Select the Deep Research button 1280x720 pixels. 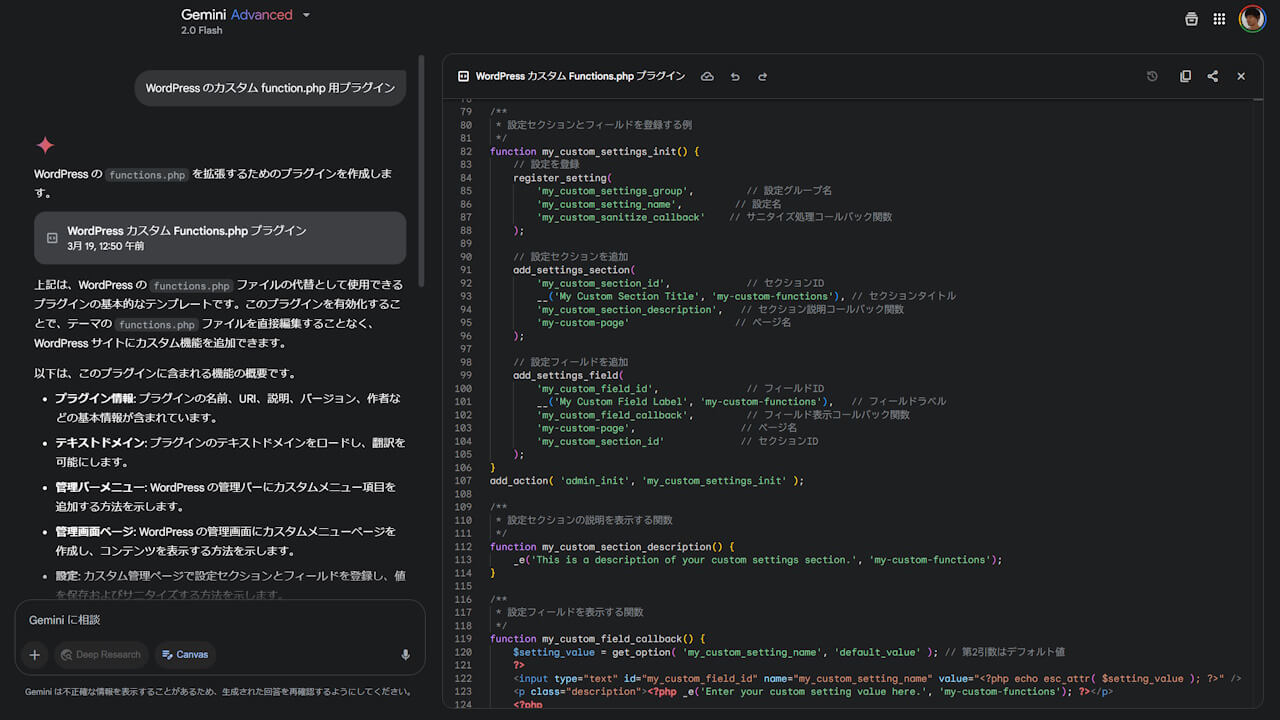click(101, 655)
